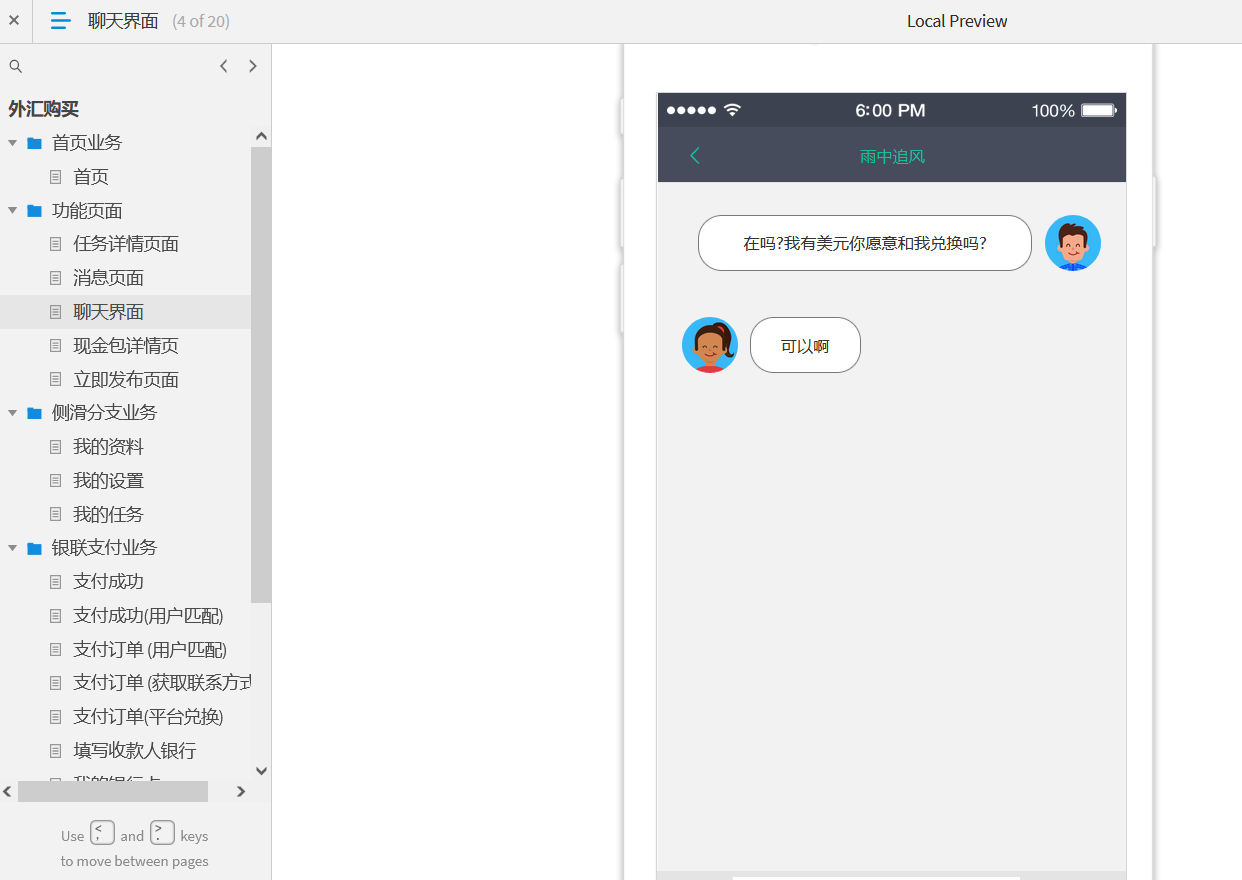
Task: Click horizontal scrollbar left arrow
Action: [7, 792]
